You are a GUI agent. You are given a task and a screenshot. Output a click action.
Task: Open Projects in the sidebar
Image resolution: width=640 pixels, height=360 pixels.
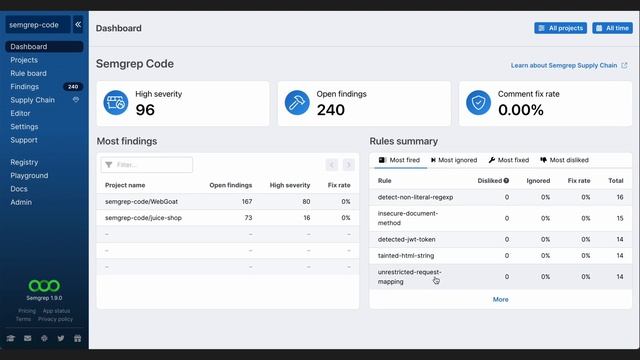[x=24, y=60]
